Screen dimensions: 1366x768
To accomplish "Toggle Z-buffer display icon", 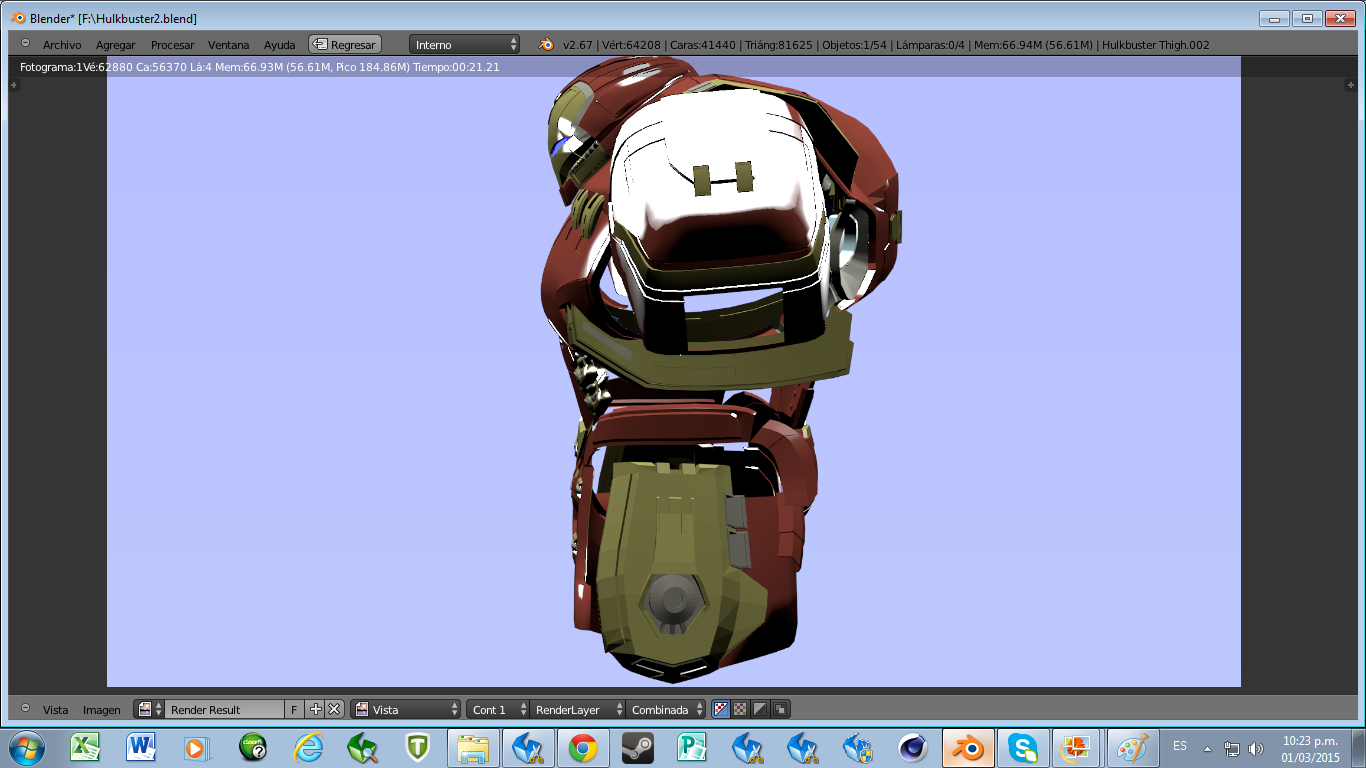I will pos(781,709).
